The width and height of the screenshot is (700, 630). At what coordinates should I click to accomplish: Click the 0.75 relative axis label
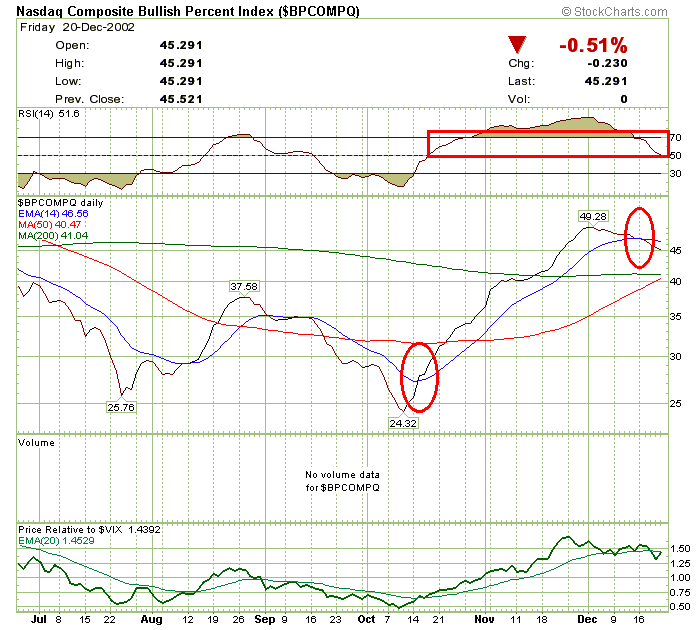tap(680, 592)
